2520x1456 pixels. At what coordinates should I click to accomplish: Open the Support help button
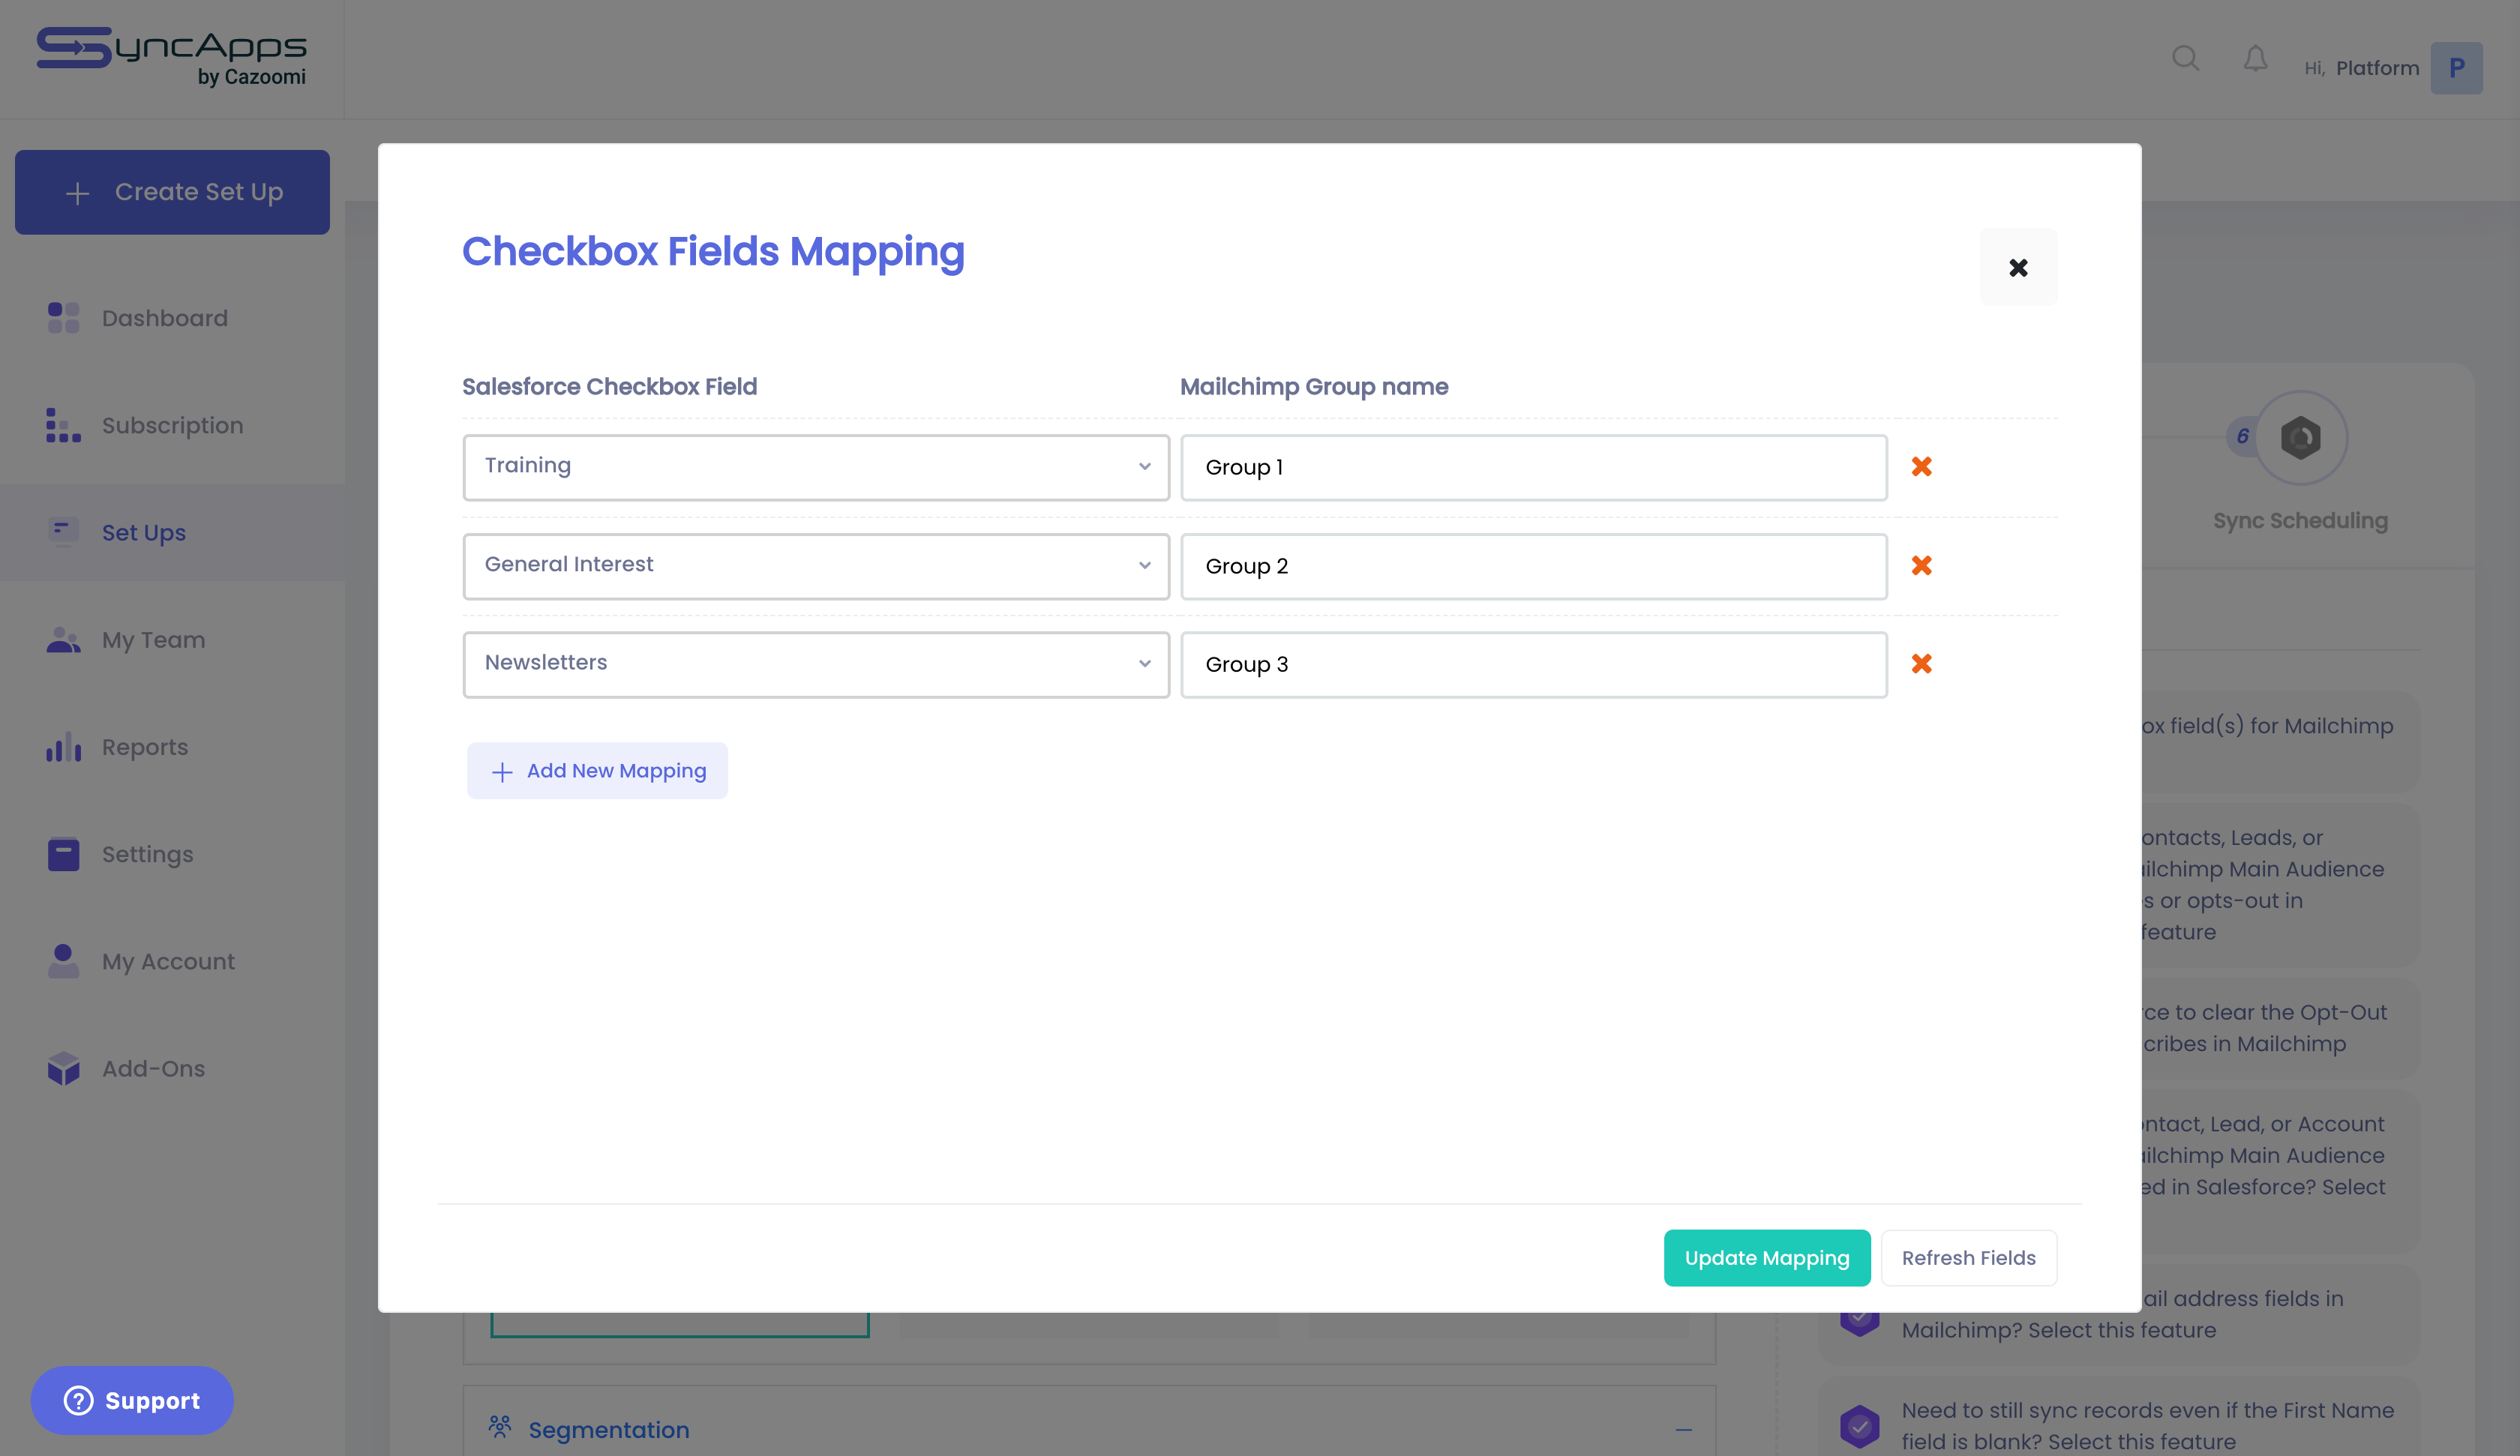132,1400
